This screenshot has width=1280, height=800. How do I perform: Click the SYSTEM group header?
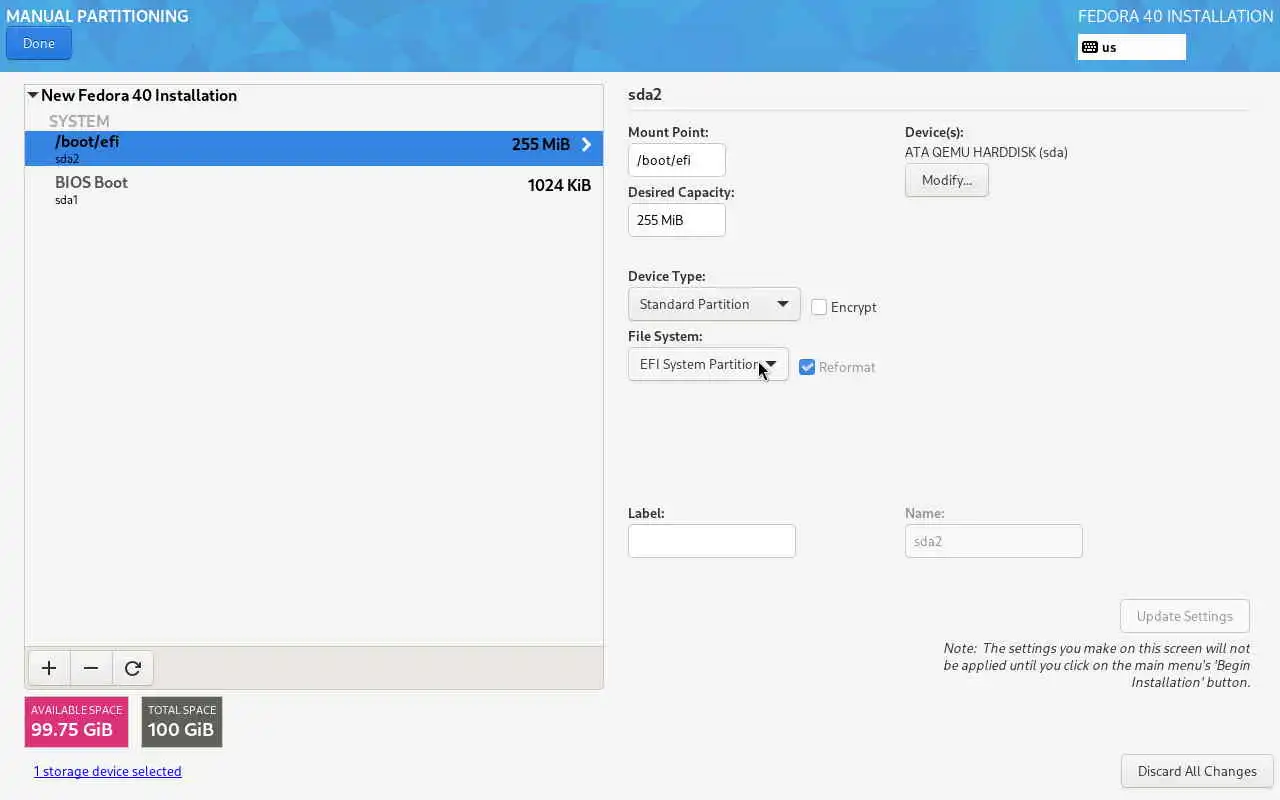click(x=79, y=121)
